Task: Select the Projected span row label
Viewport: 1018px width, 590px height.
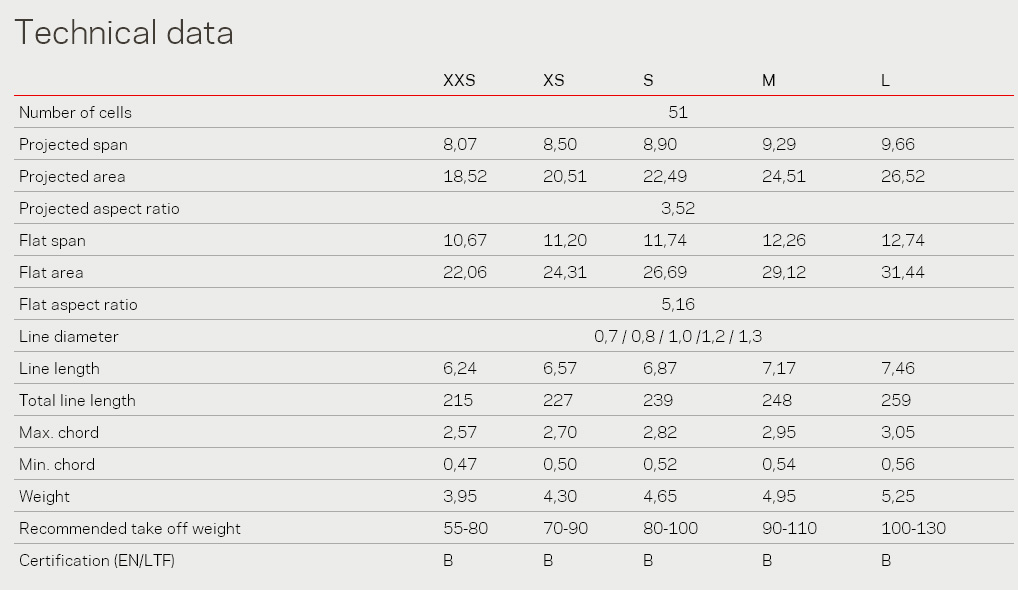Action: click(x=73, y=145)
